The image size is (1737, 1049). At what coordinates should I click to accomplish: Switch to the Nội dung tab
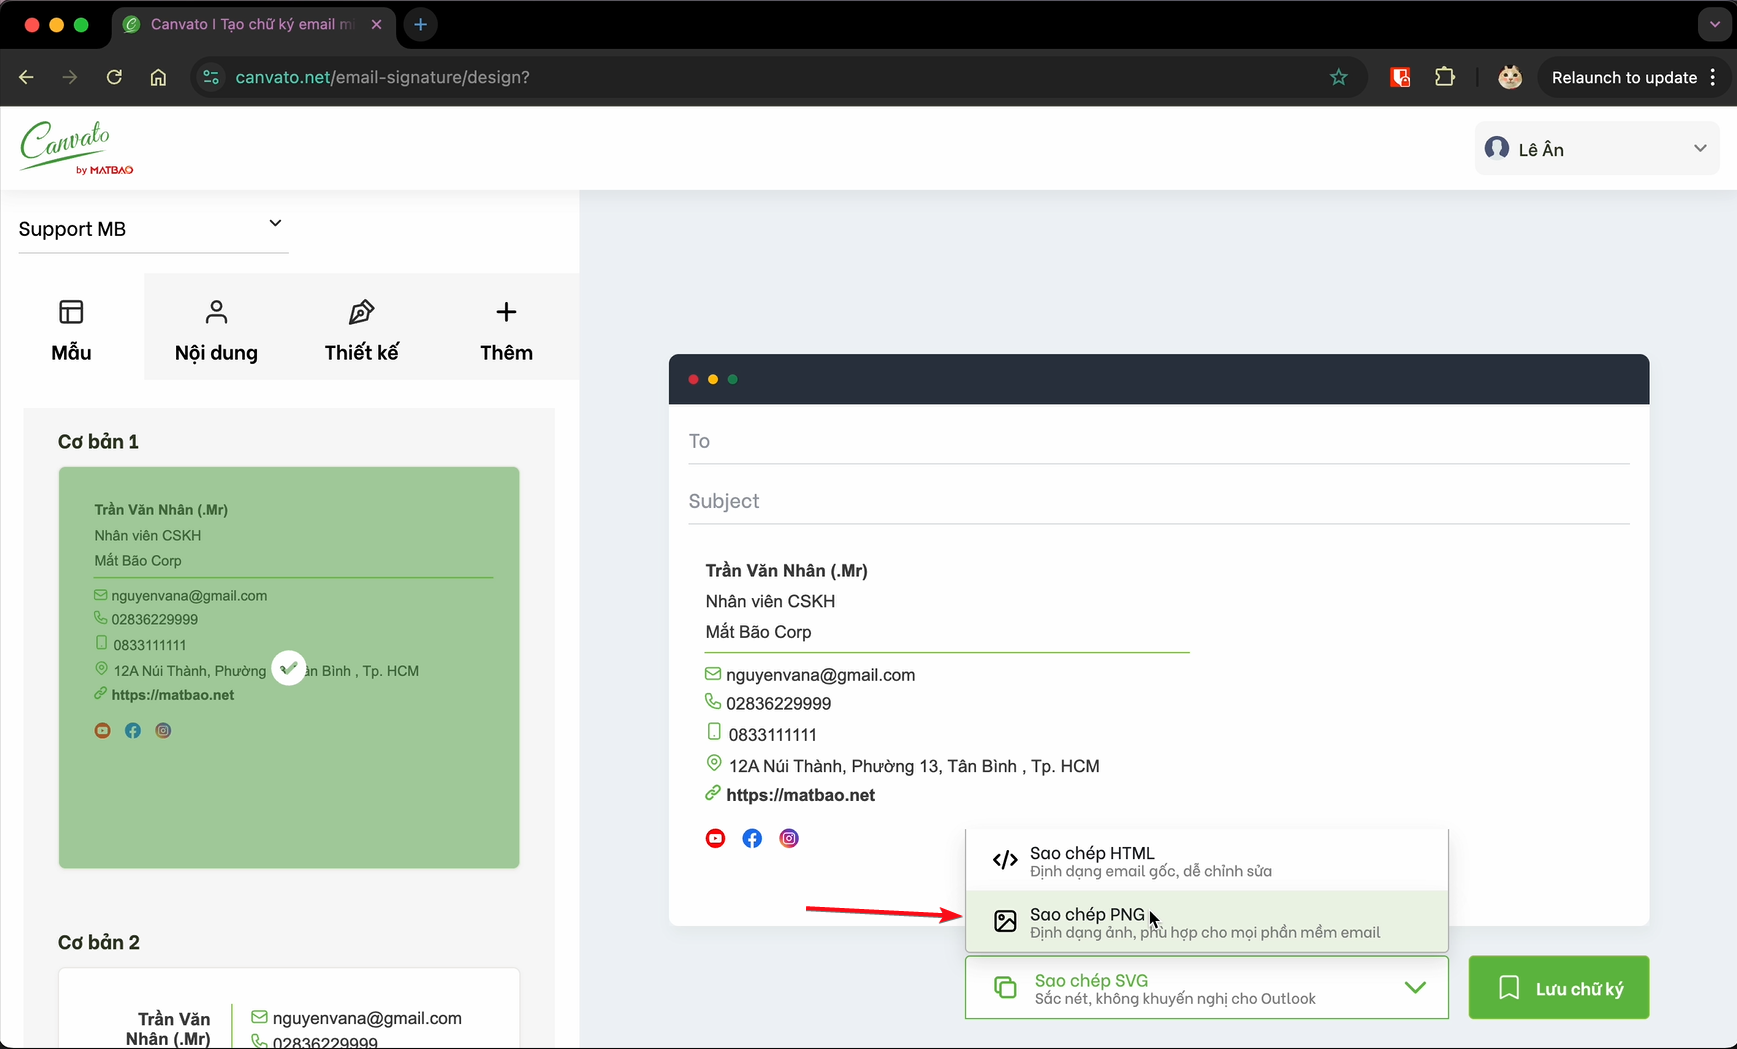216,330
